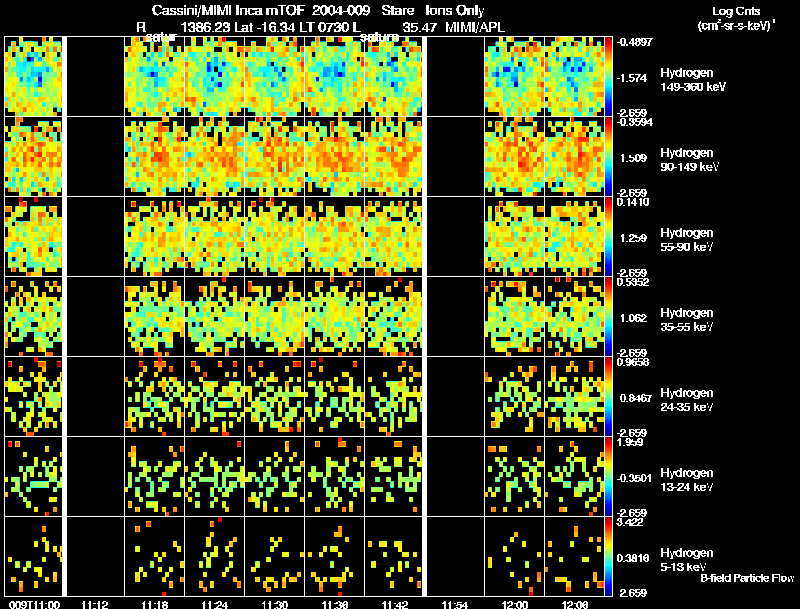Image resolution: width=800 pixels, height=609 pixels.
Task: Click the '-0.4897' color scale maximum
Action: tap(634, 42)
